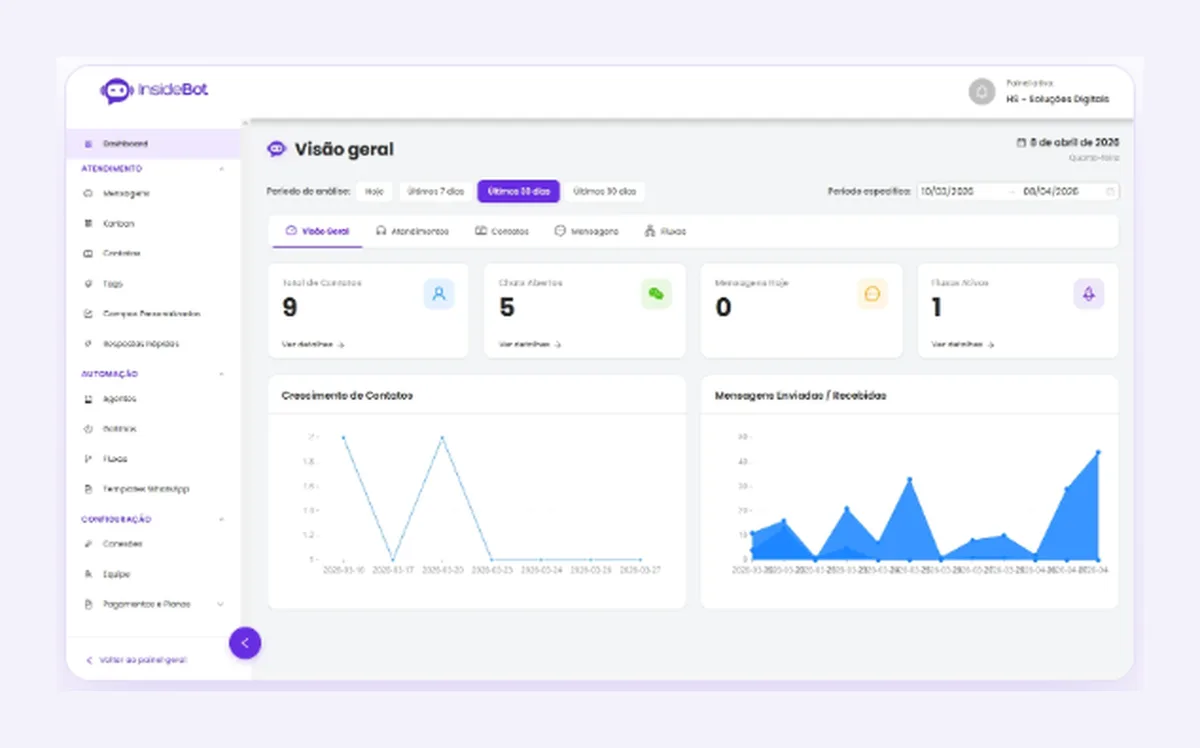The width and height of the screenshot is (1200, 748).
Task: Switch to the Mensagens tab in the overview
Action: [587, 231]
